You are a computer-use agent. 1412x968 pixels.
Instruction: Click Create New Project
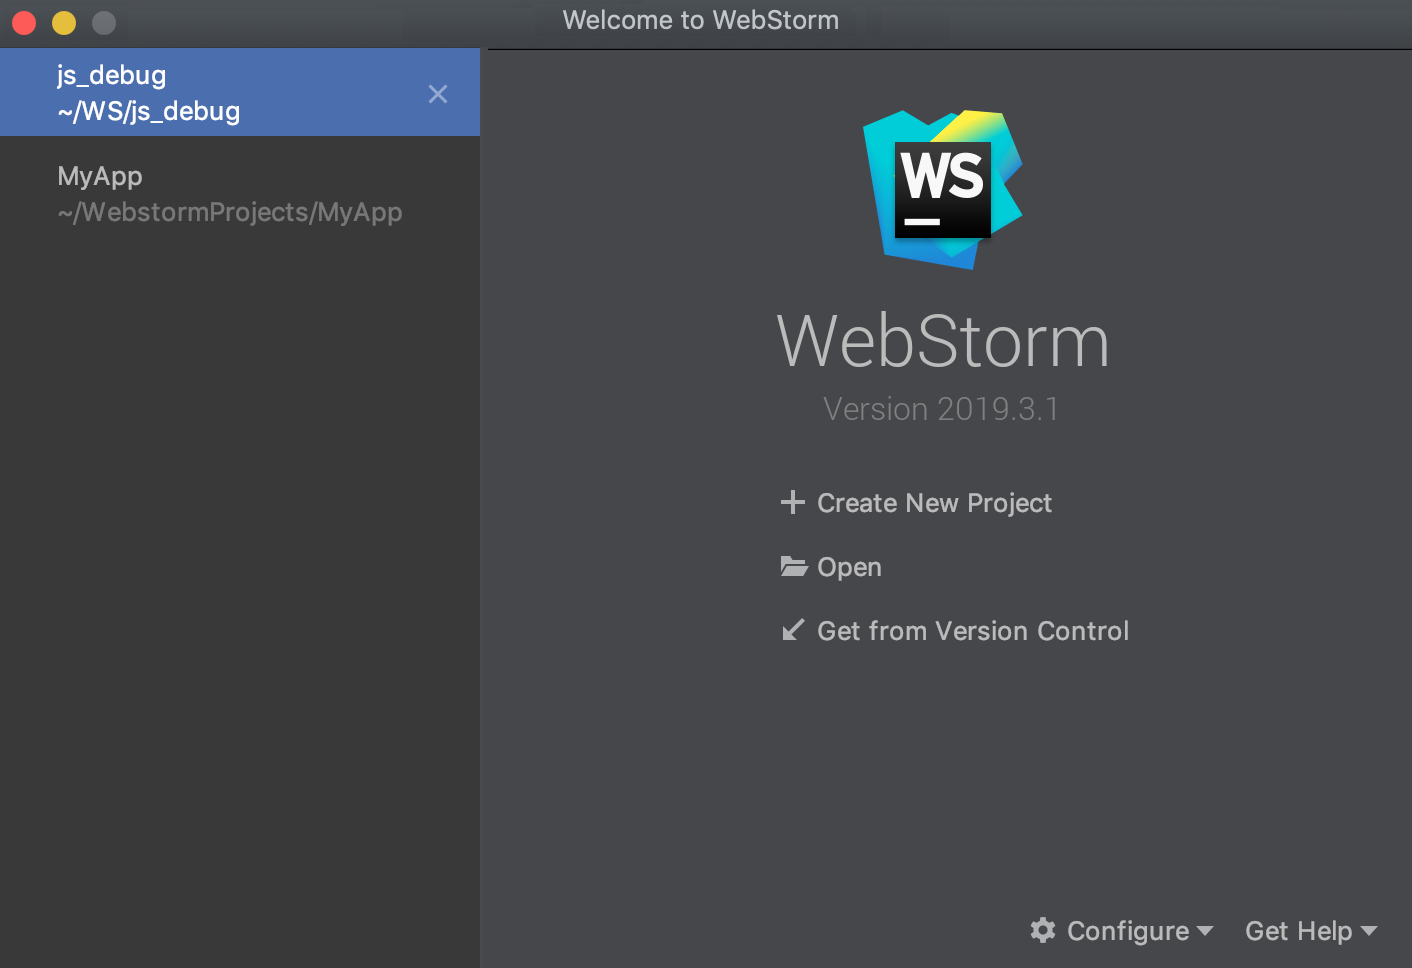934,503
